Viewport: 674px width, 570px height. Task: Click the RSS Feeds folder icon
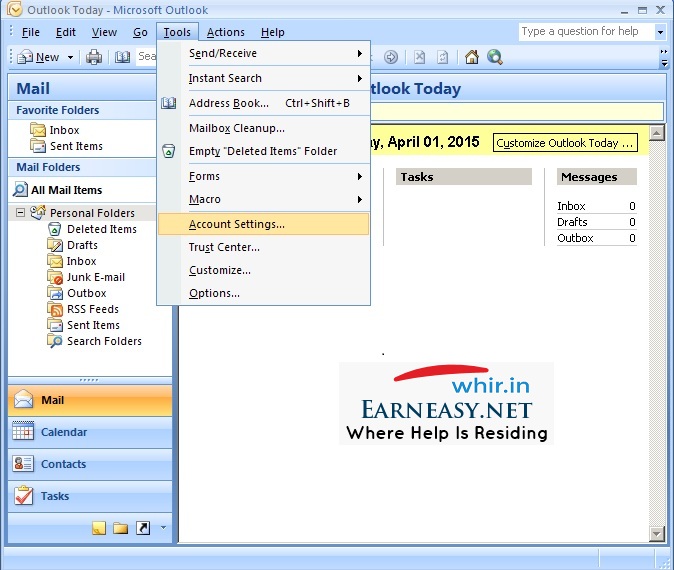55,309
